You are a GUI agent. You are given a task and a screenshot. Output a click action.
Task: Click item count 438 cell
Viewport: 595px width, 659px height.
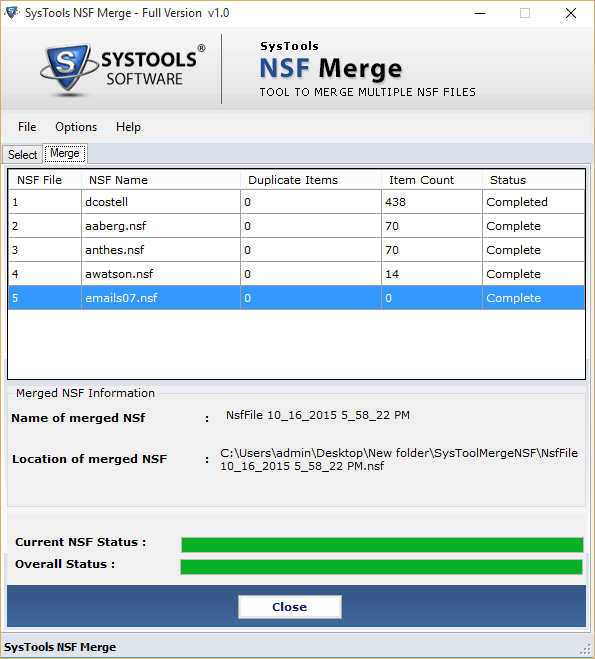pos(432,202)
